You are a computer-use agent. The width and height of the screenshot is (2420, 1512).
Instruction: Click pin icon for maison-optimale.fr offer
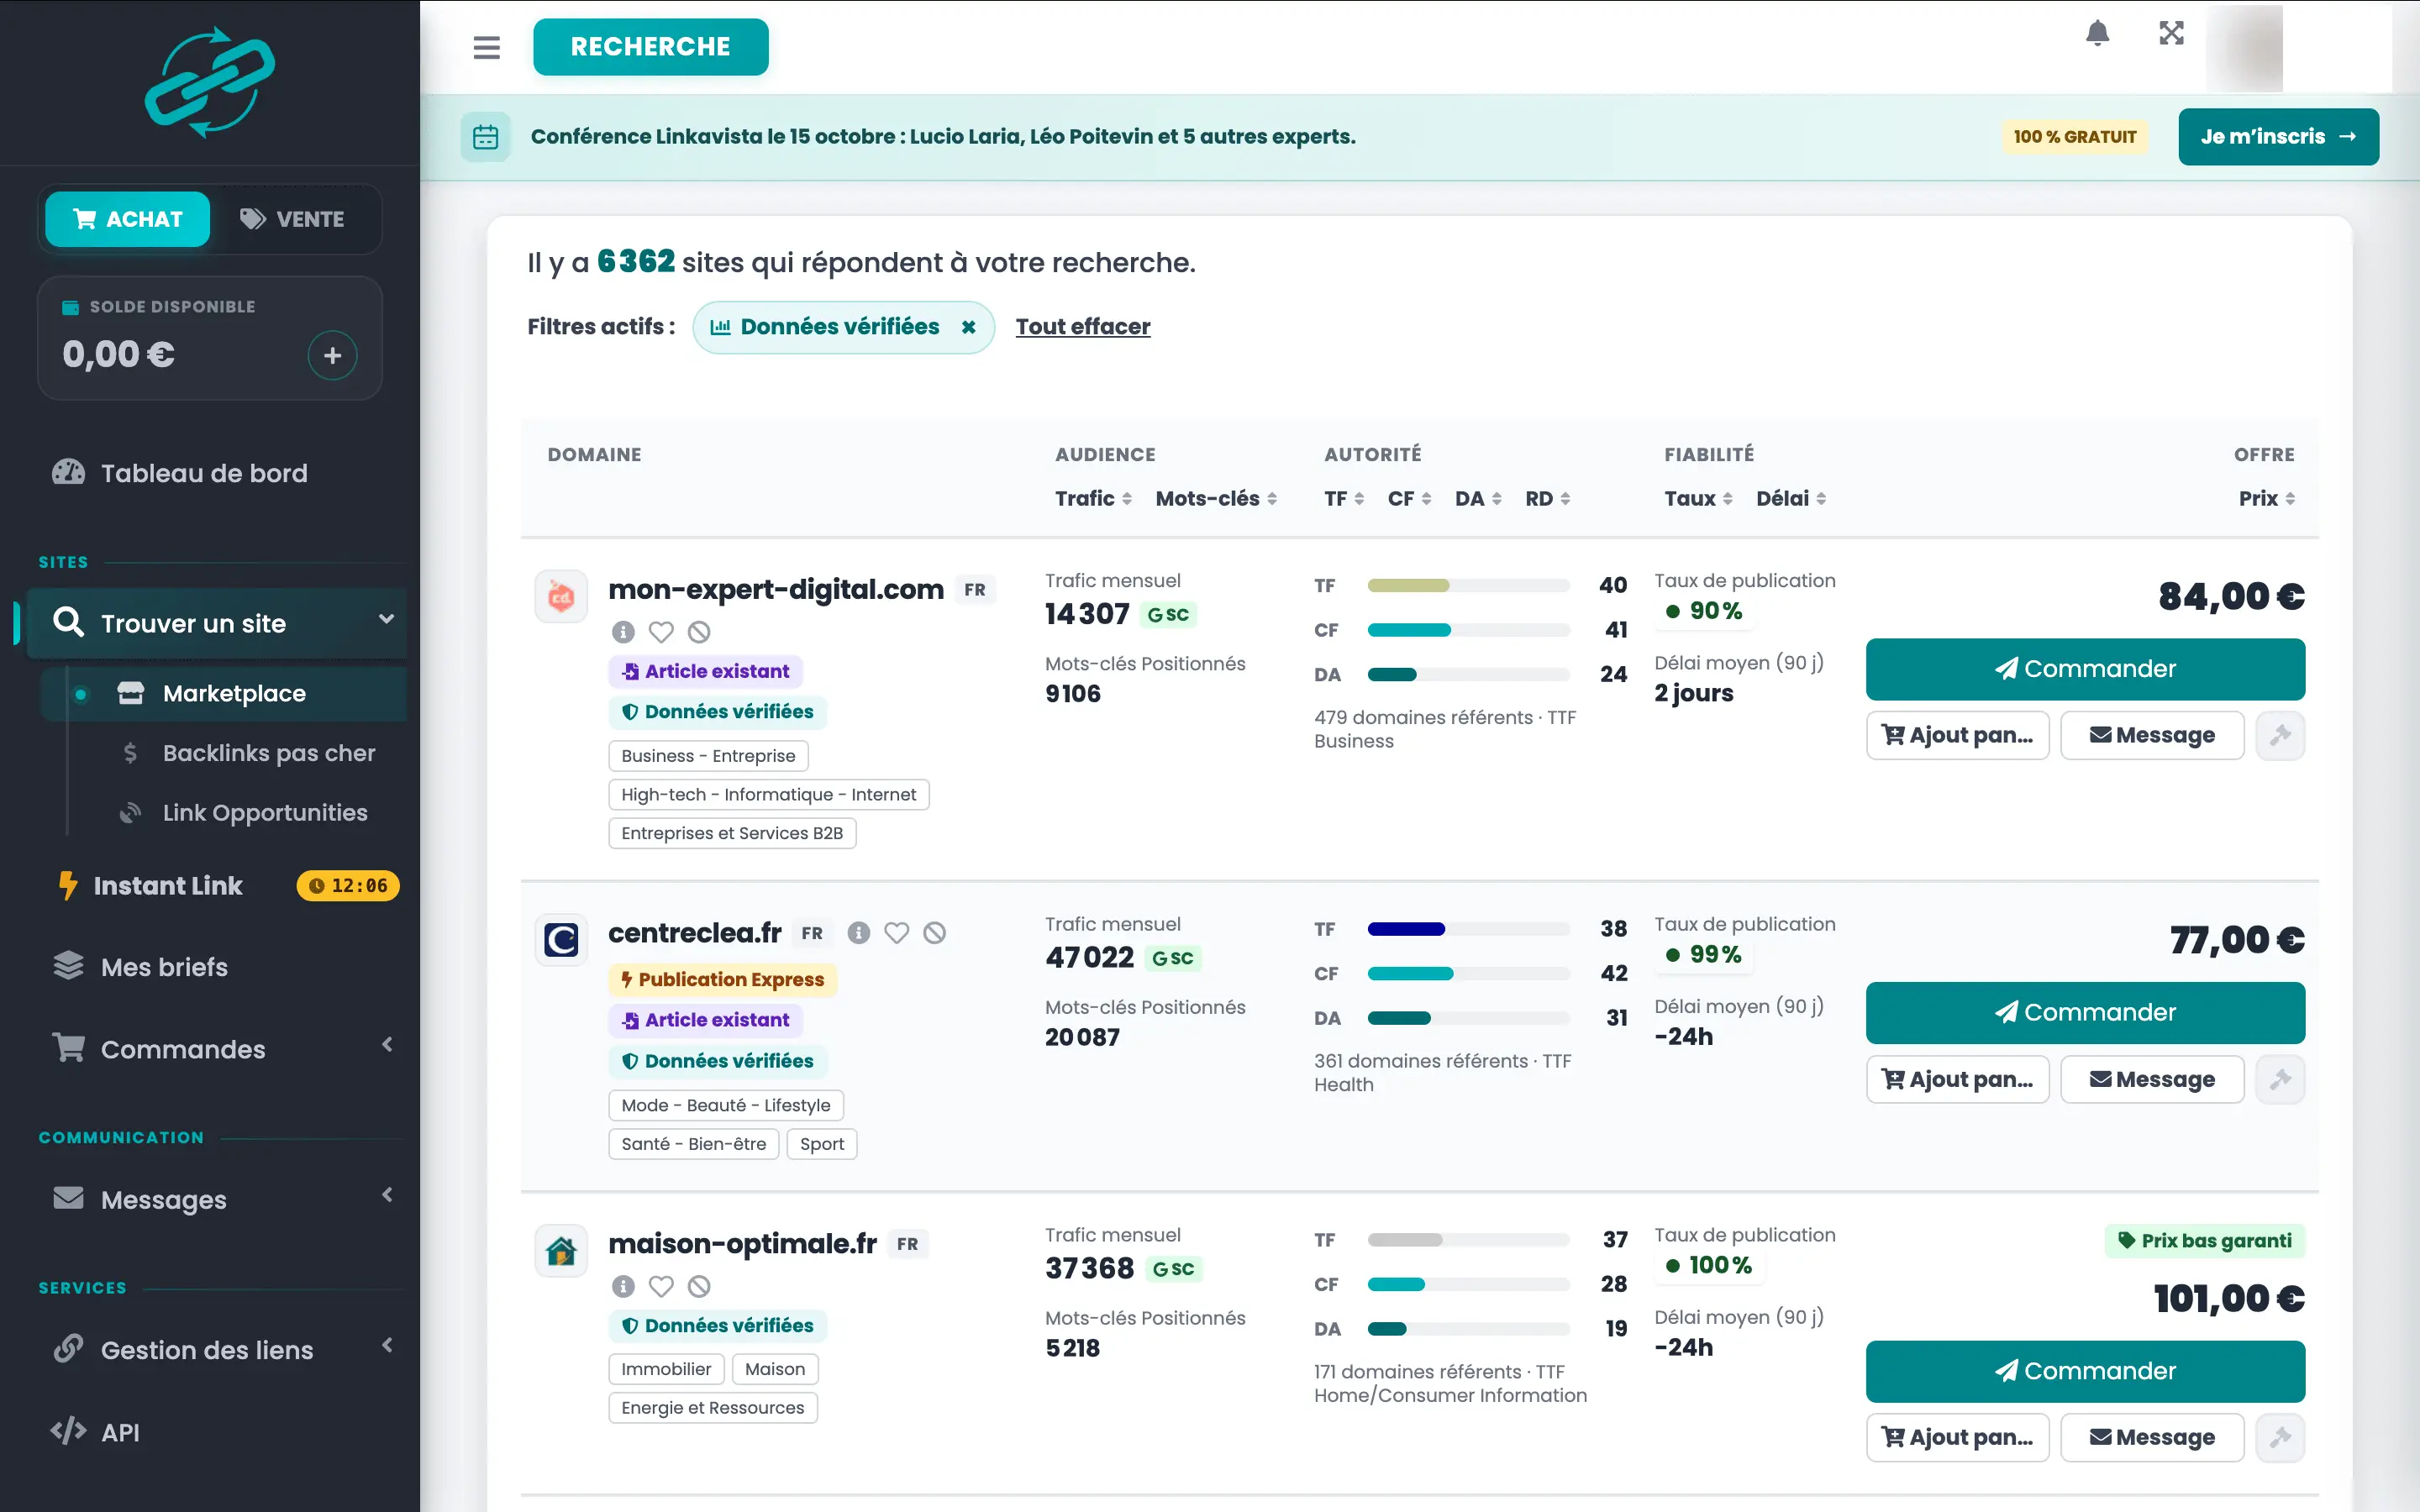(x=2280, y=1437)
